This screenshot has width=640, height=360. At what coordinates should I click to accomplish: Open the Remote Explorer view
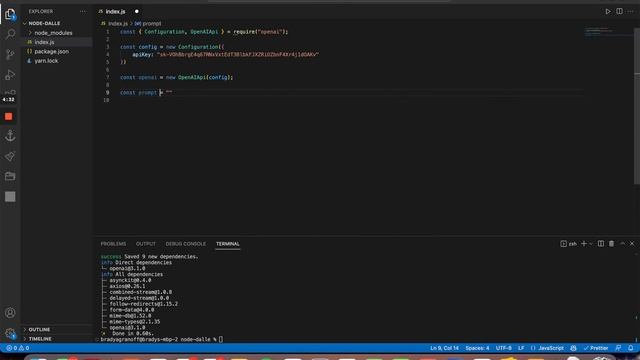(10, 92)
